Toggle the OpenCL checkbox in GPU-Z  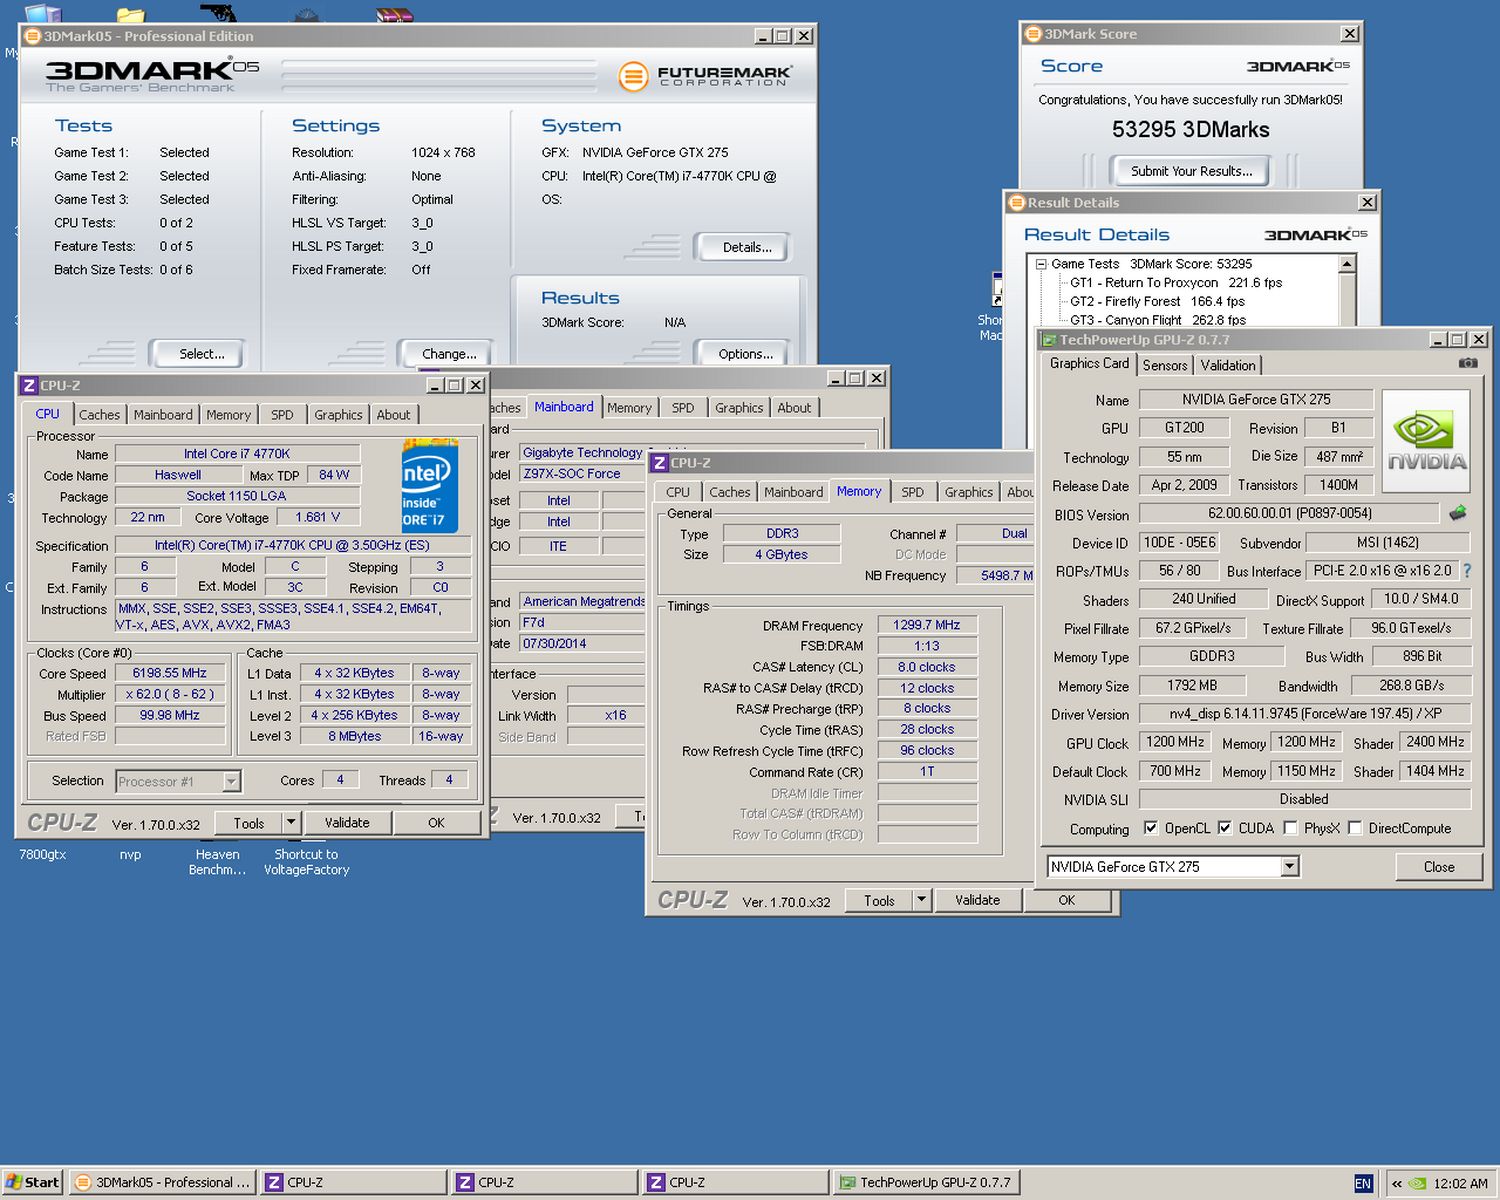tap(1151, 828)
